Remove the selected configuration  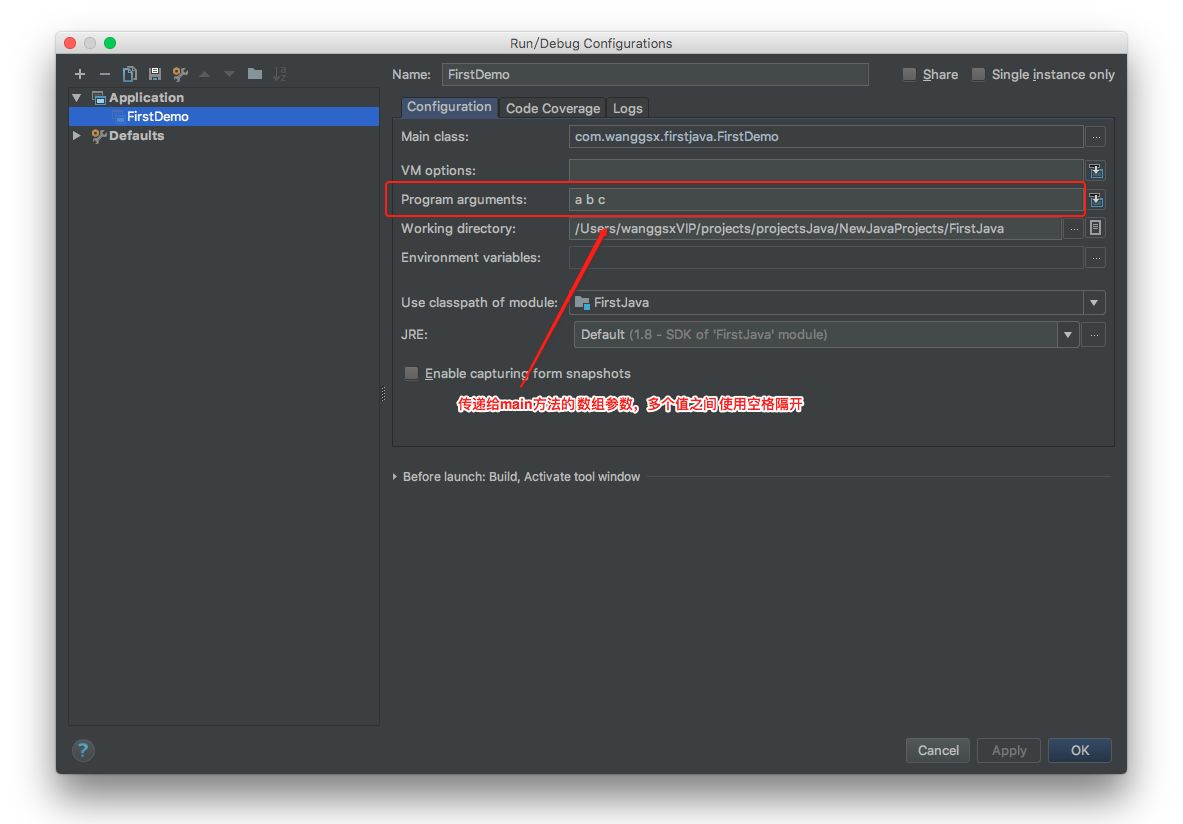click(105, 74)
